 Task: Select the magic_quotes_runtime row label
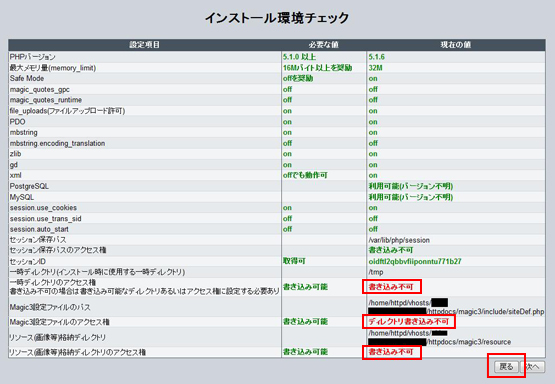[x=46, y=100]
